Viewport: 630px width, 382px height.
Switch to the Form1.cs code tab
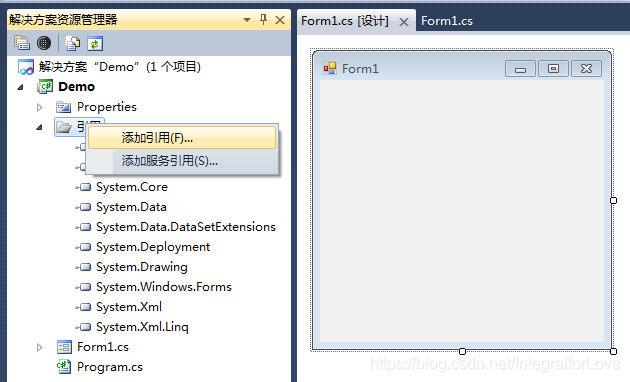pos(447,21)
